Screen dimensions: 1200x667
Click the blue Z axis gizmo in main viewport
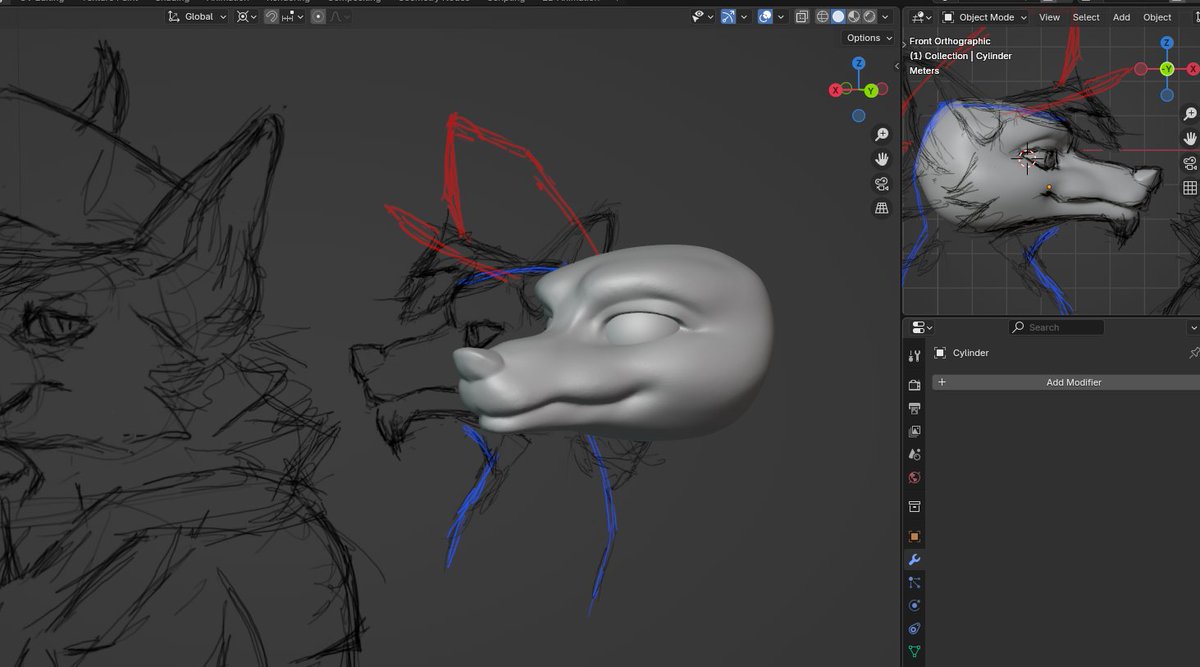tap(859, 64)
